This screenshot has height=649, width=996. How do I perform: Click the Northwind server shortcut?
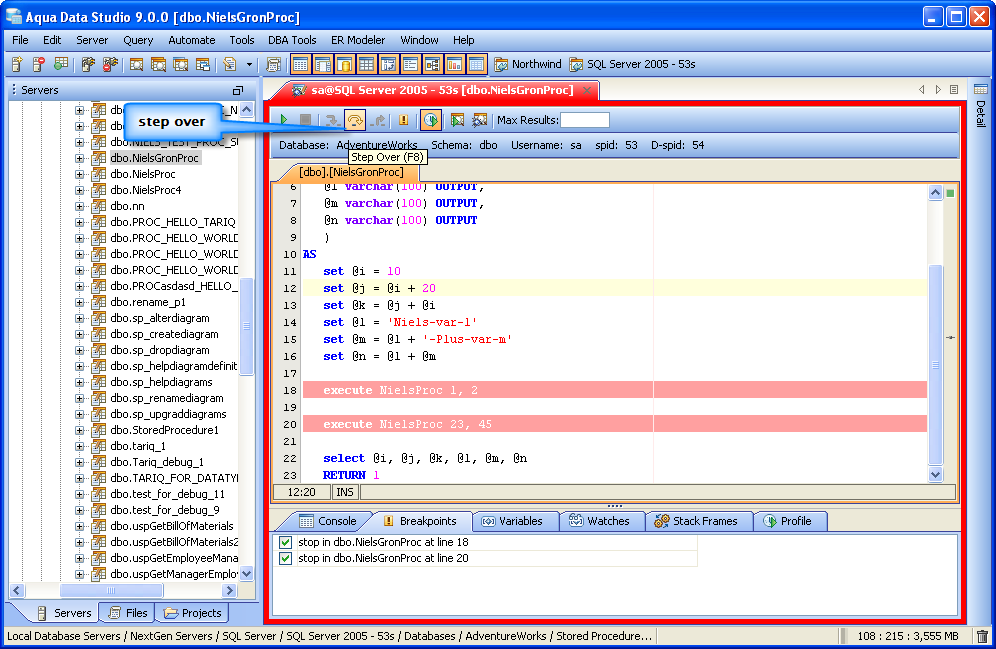click(x=527, y=64)
